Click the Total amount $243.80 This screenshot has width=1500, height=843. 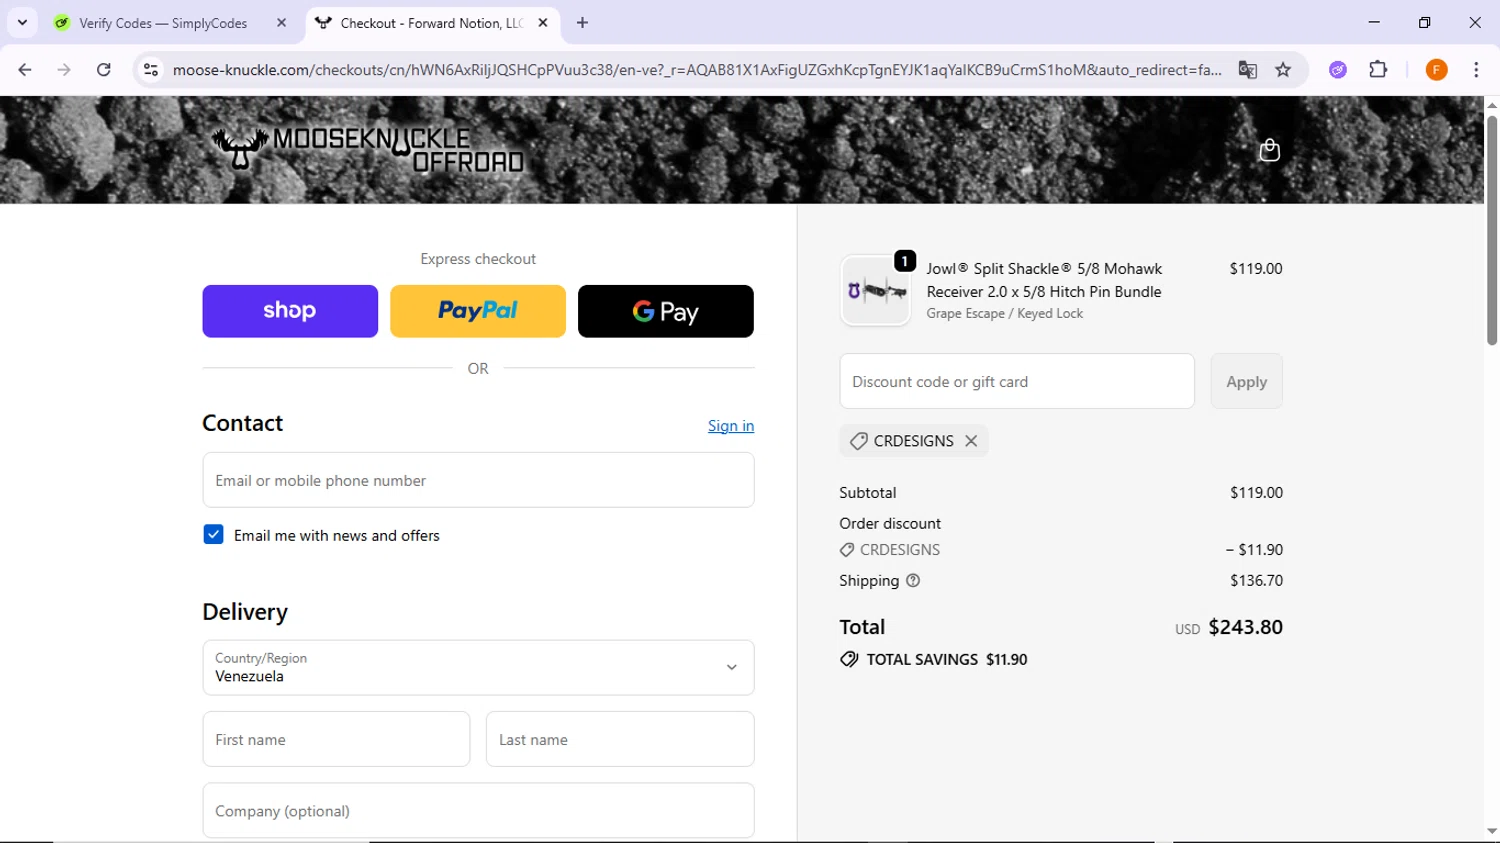1245,627
